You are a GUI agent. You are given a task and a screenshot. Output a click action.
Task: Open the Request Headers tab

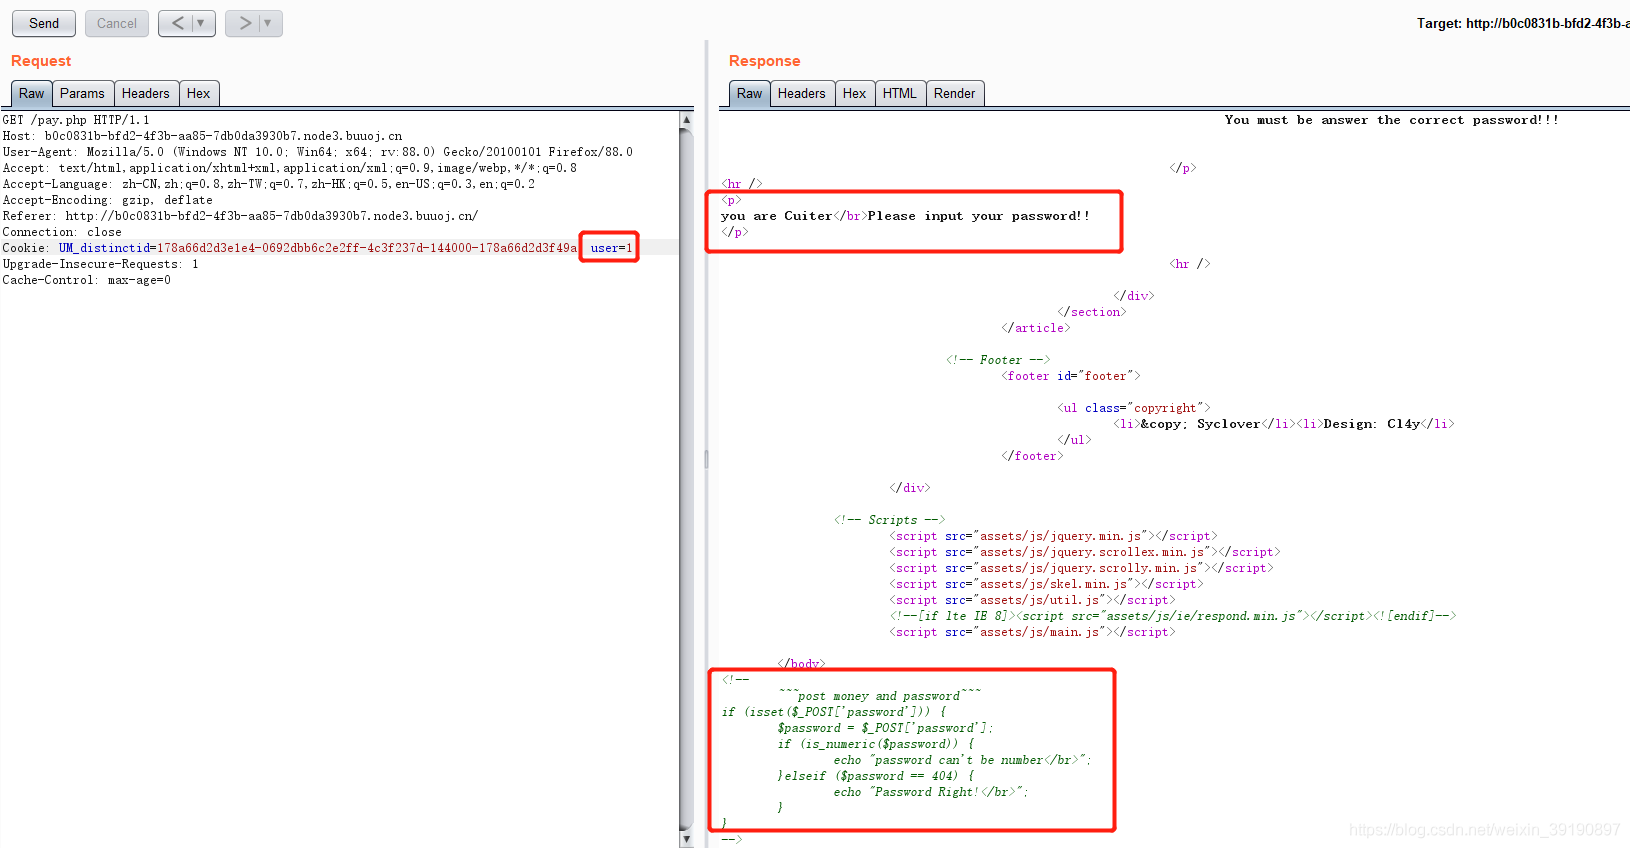146,93
